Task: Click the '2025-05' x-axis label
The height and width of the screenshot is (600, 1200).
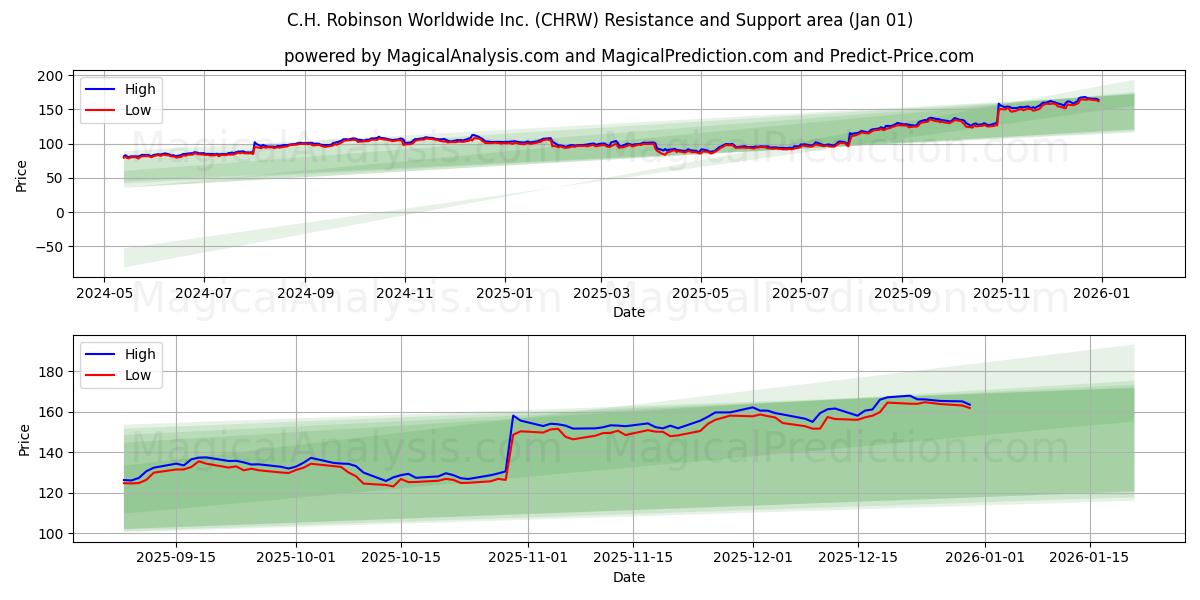Action: point(701,293)
